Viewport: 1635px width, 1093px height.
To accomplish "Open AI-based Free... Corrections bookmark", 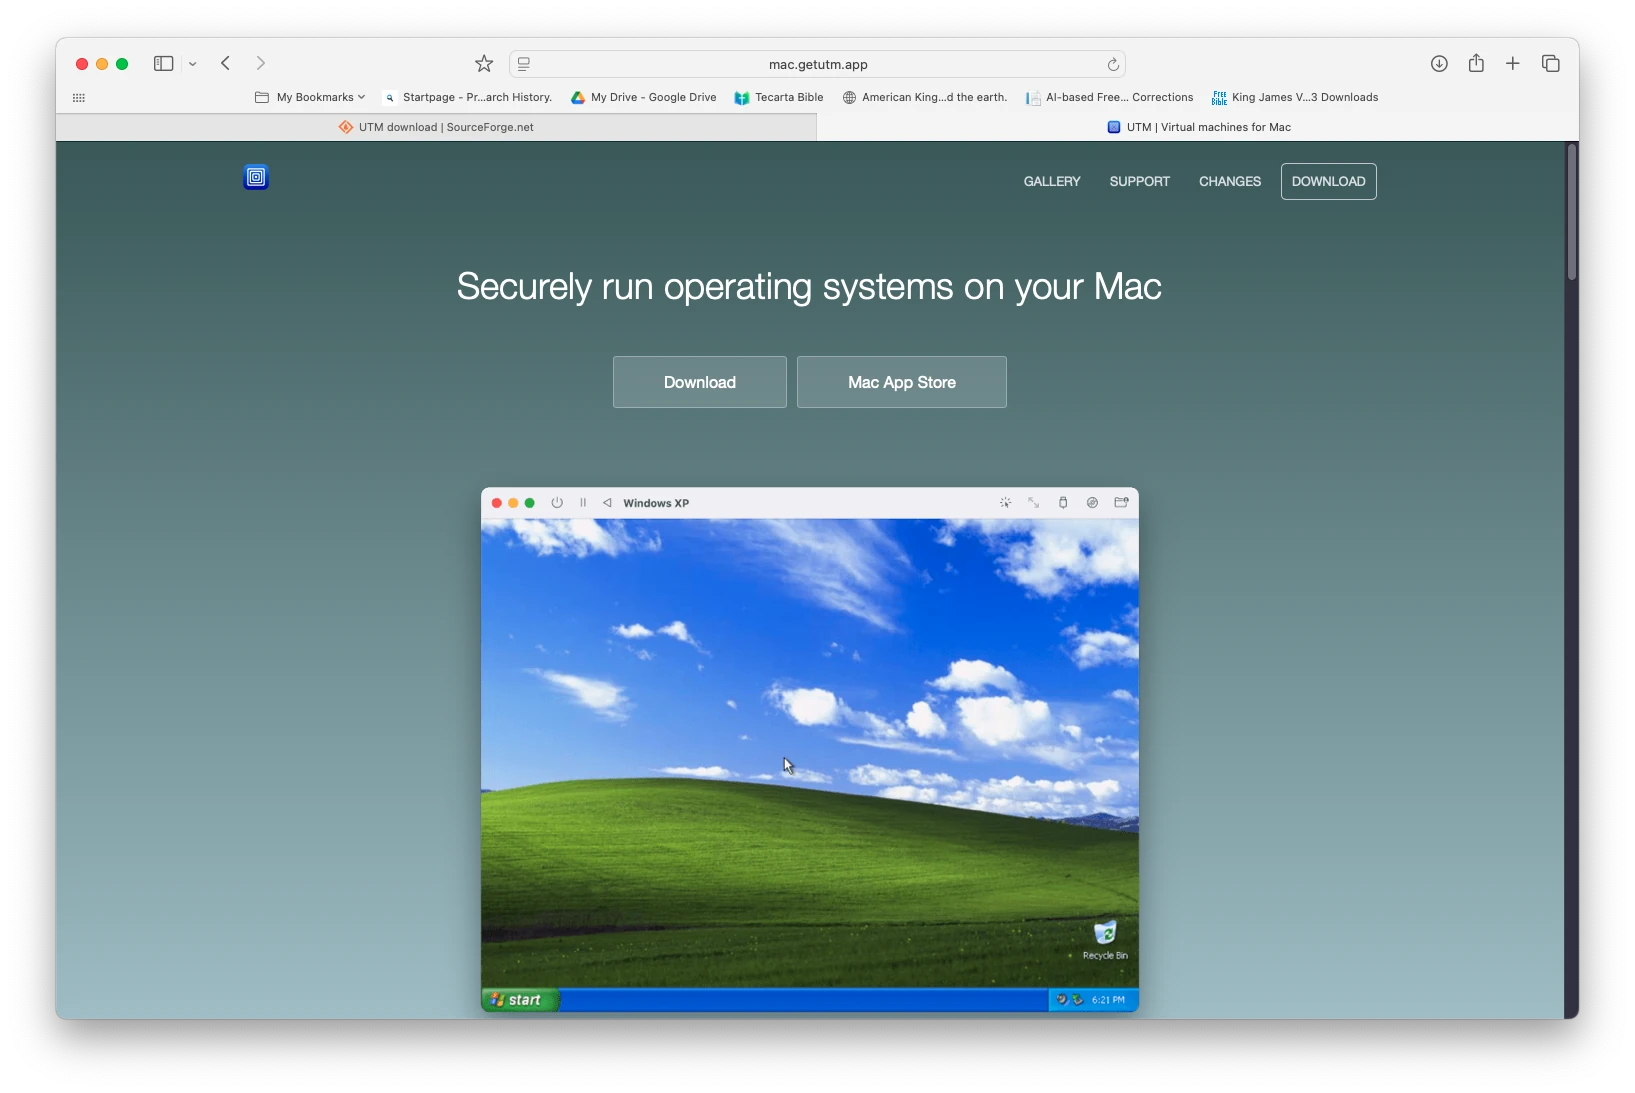I will pyautogui.click(x=1110, y=97).
